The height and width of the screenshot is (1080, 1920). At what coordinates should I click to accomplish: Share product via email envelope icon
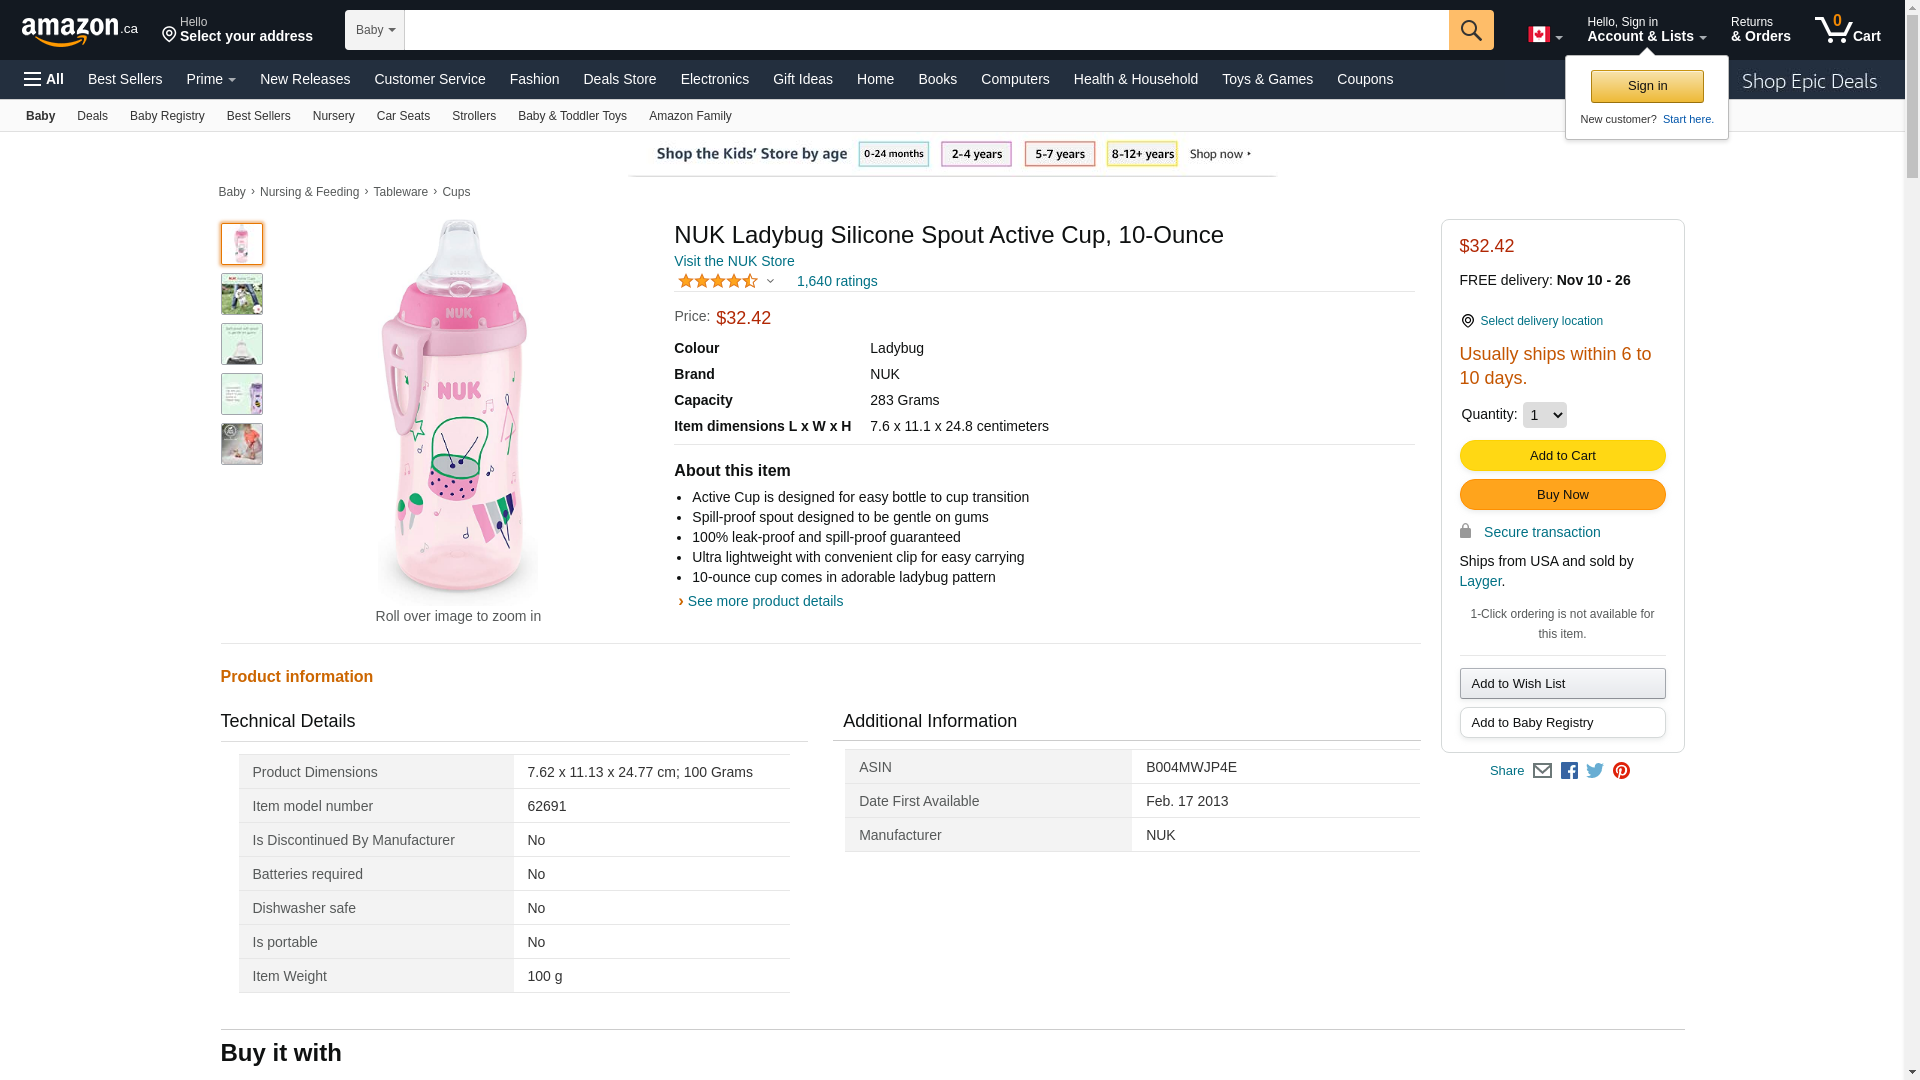(1542, 771)
